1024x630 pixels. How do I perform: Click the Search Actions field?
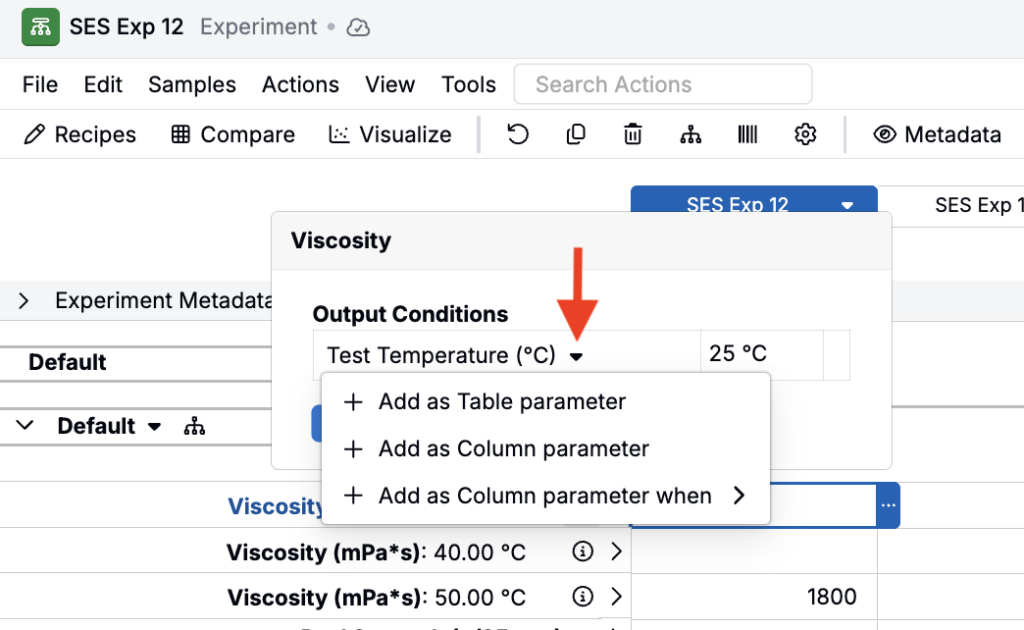click(663, 84)
